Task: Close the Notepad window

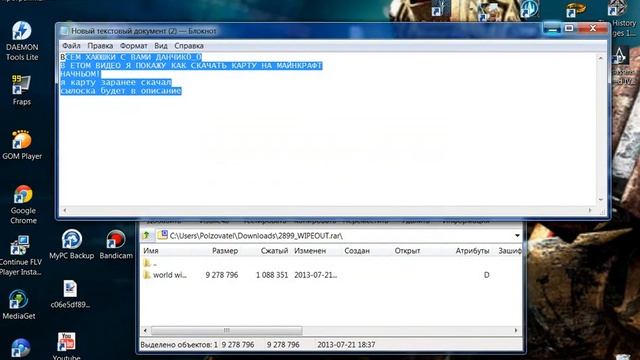Action: (593, 29)
